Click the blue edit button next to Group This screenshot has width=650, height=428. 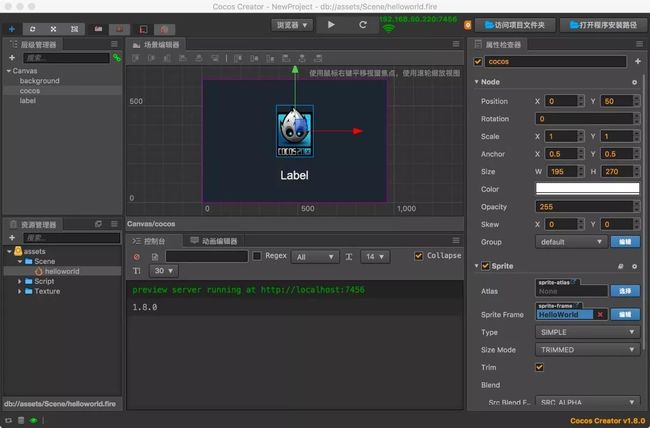(625, 242)
